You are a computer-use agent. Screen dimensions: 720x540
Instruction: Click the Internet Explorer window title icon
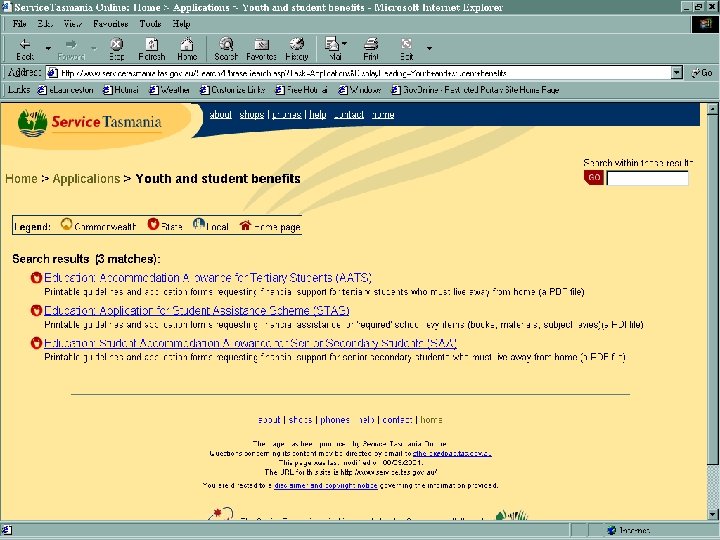(6, 6)
